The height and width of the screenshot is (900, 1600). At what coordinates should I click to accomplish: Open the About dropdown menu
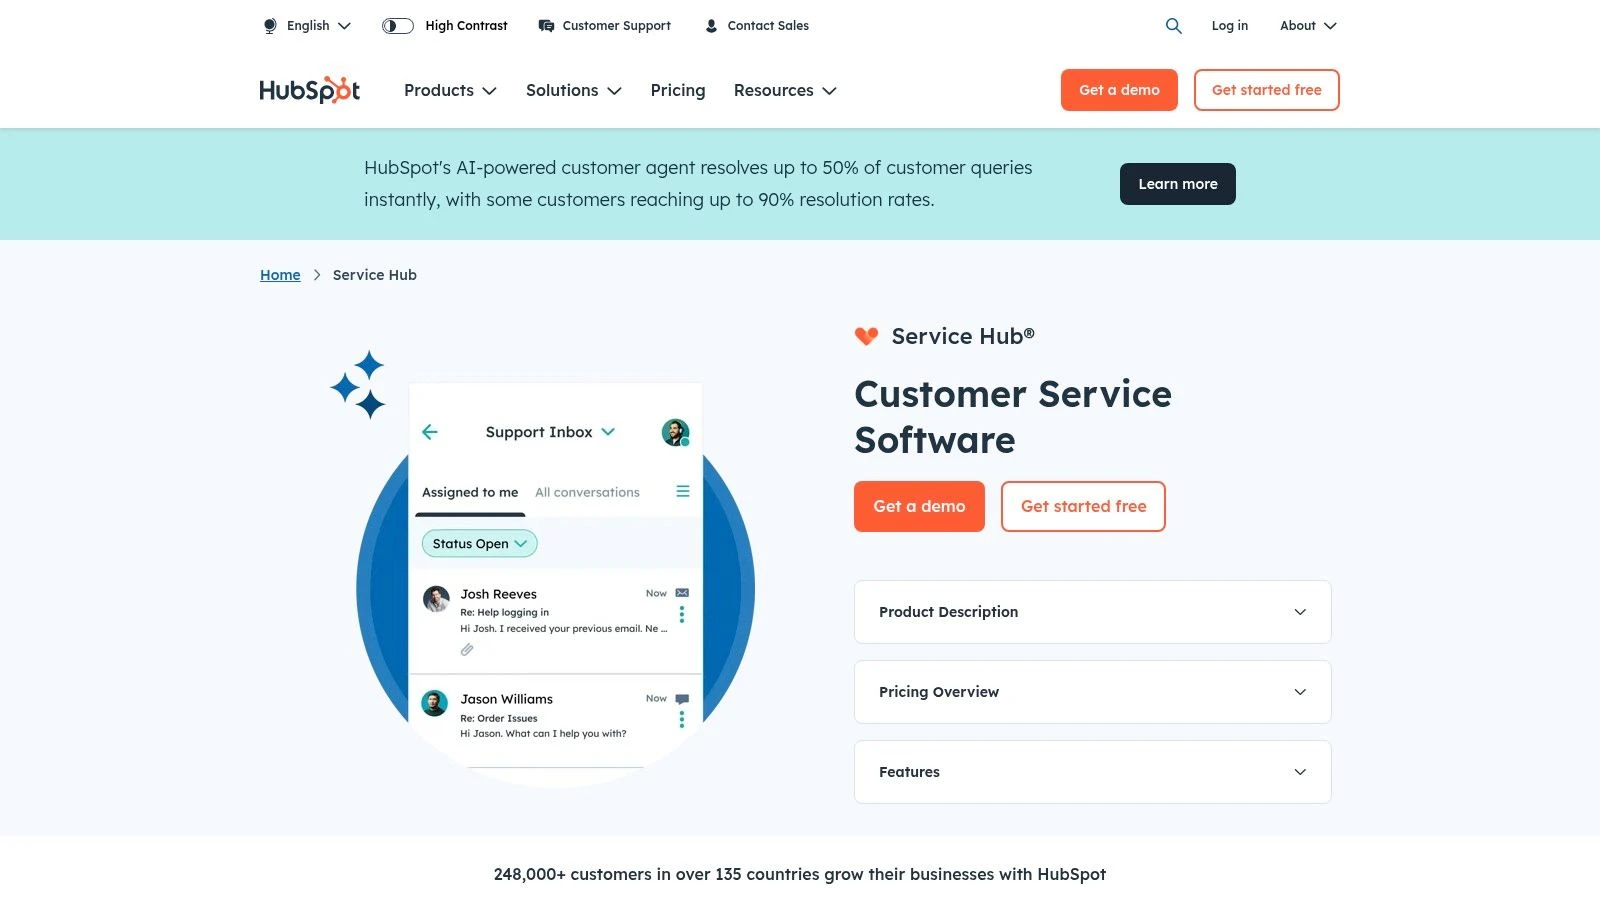coord(1308,26)
